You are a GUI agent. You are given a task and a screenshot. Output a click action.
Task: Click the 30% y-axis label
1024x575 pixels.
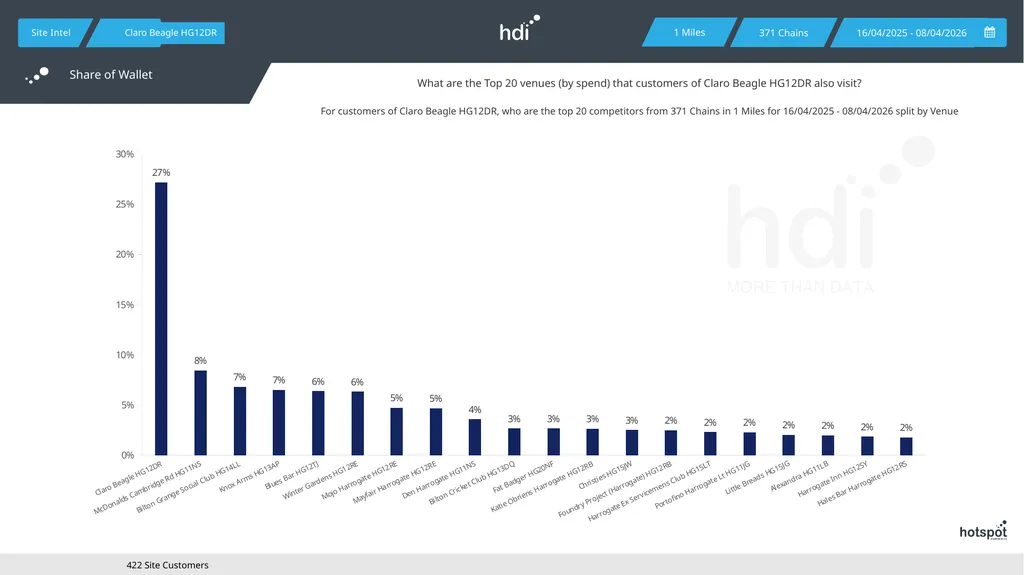(x=125, y=154)
